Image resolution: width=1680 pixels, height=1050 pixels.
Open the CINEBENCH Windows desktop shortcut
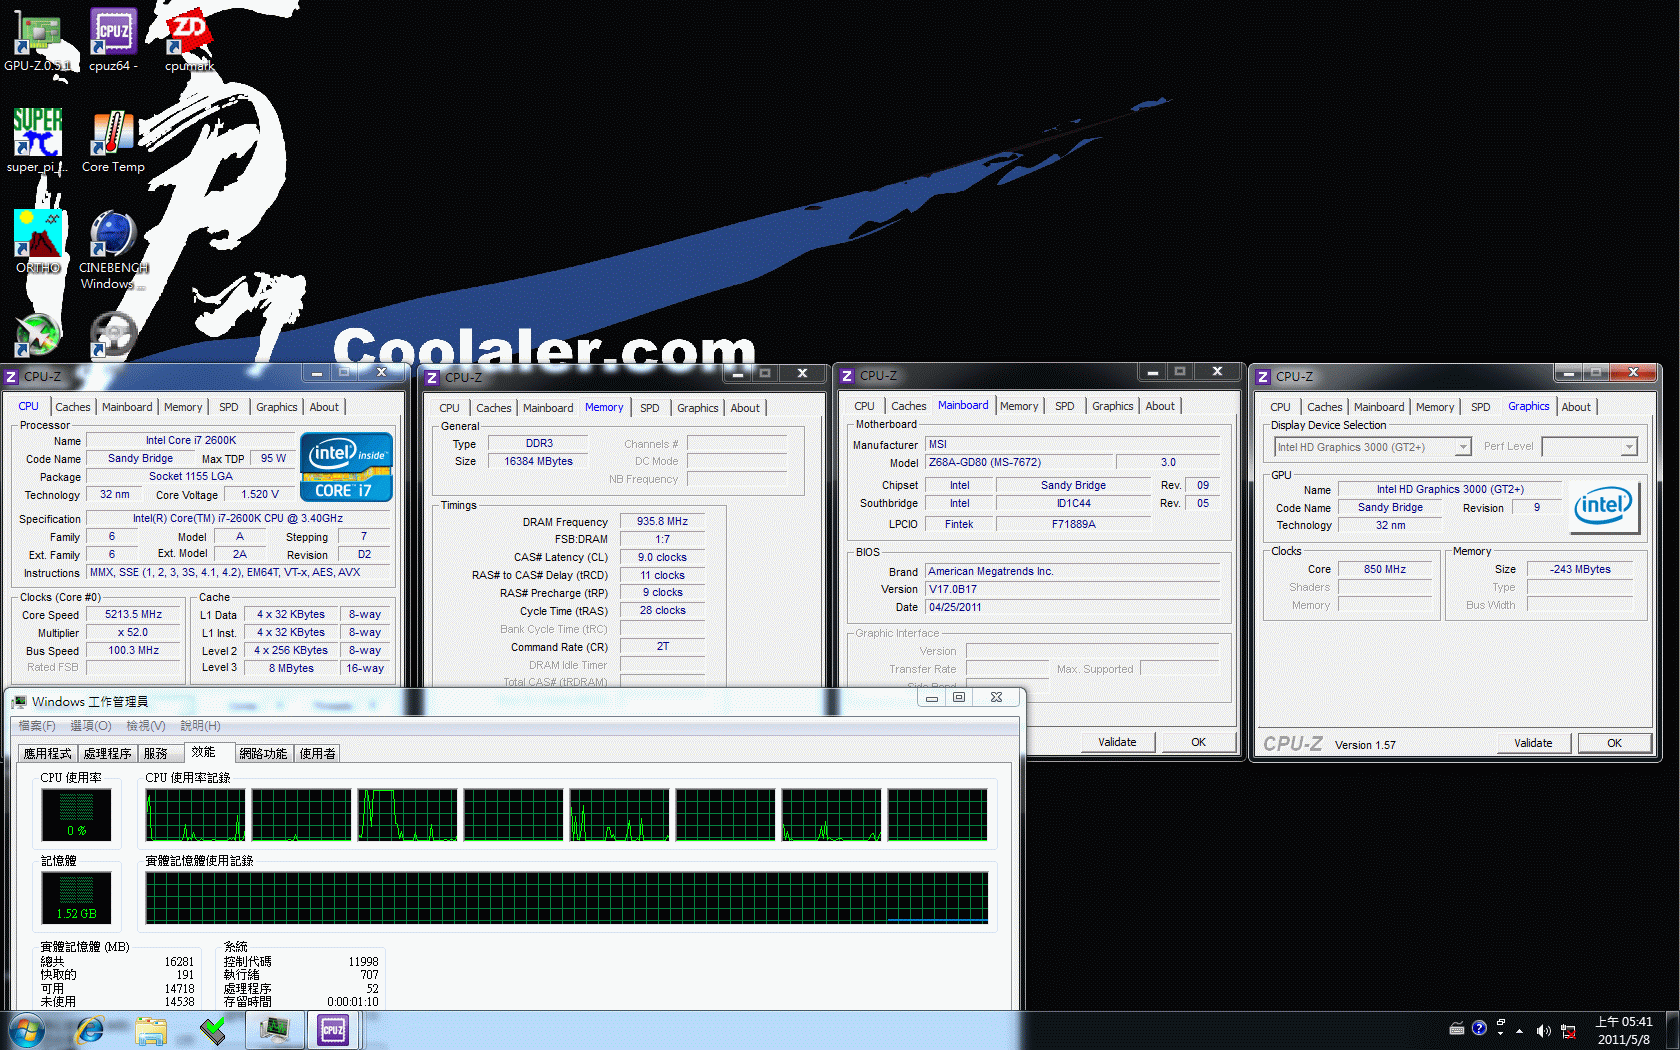(x=113, y=250)
